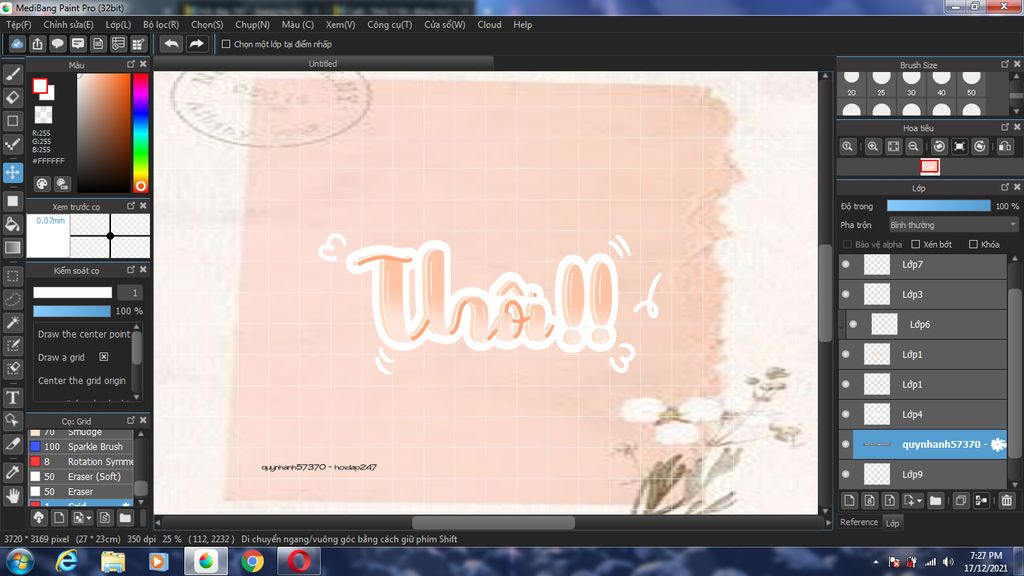Click the Navigator fit-to-screen icon
This screenshot has height=576, width=1024.
(893, 146)
